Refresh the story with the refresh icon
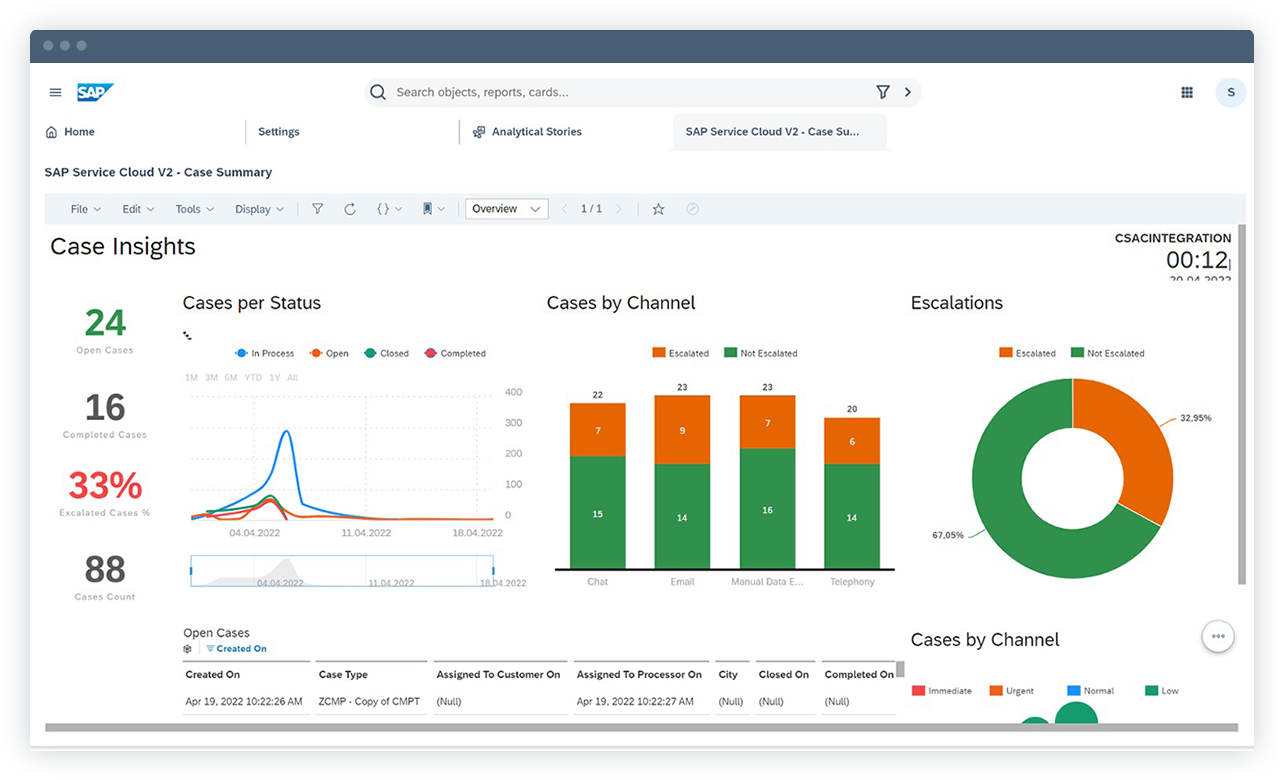1284x780 pixels. [x=350, y=208]
